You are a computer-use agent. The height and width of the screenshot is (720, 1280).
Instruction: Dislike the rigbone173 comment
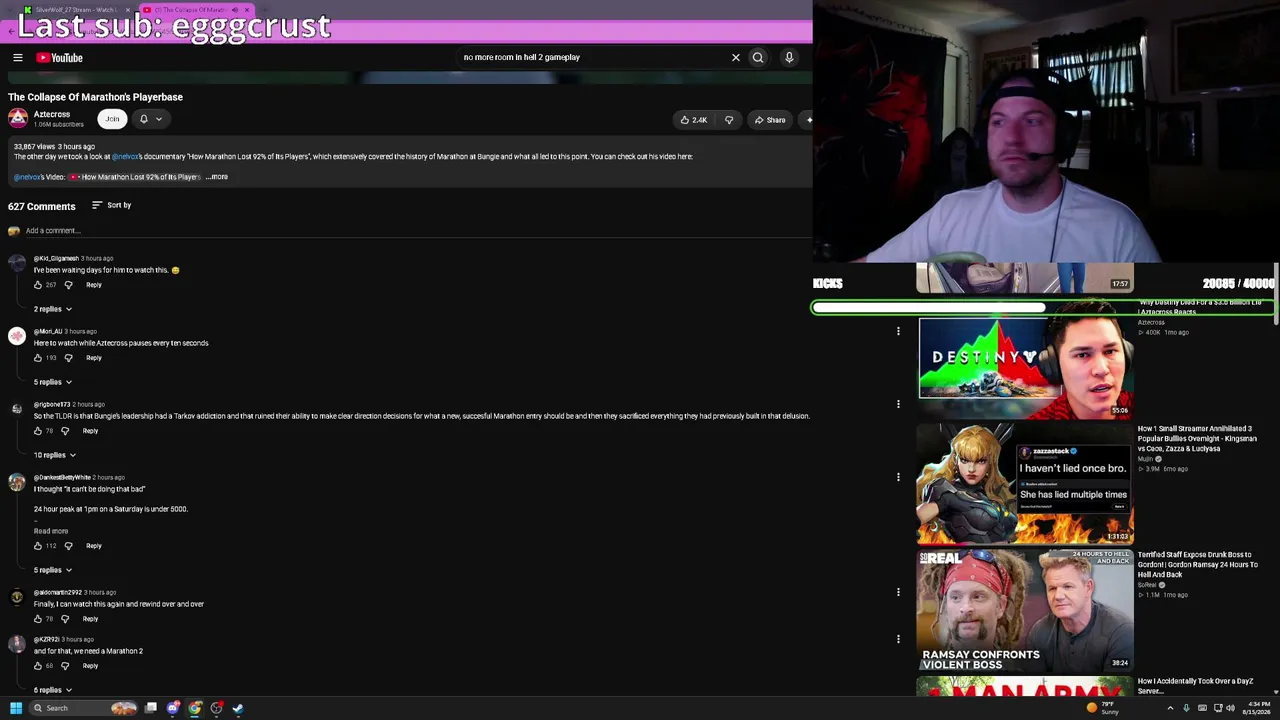coord(65,431)
